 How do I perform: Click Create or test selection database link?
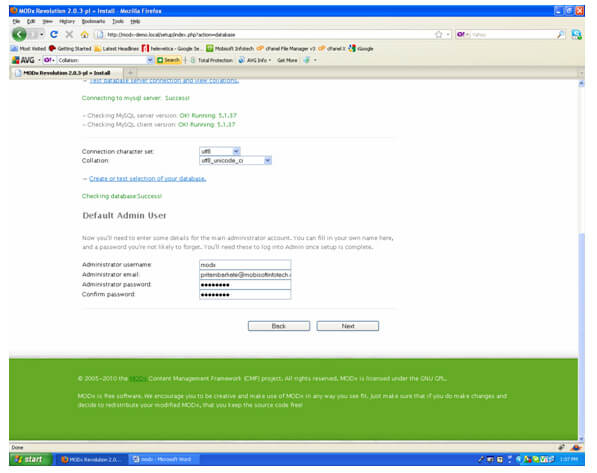point(147,179)
